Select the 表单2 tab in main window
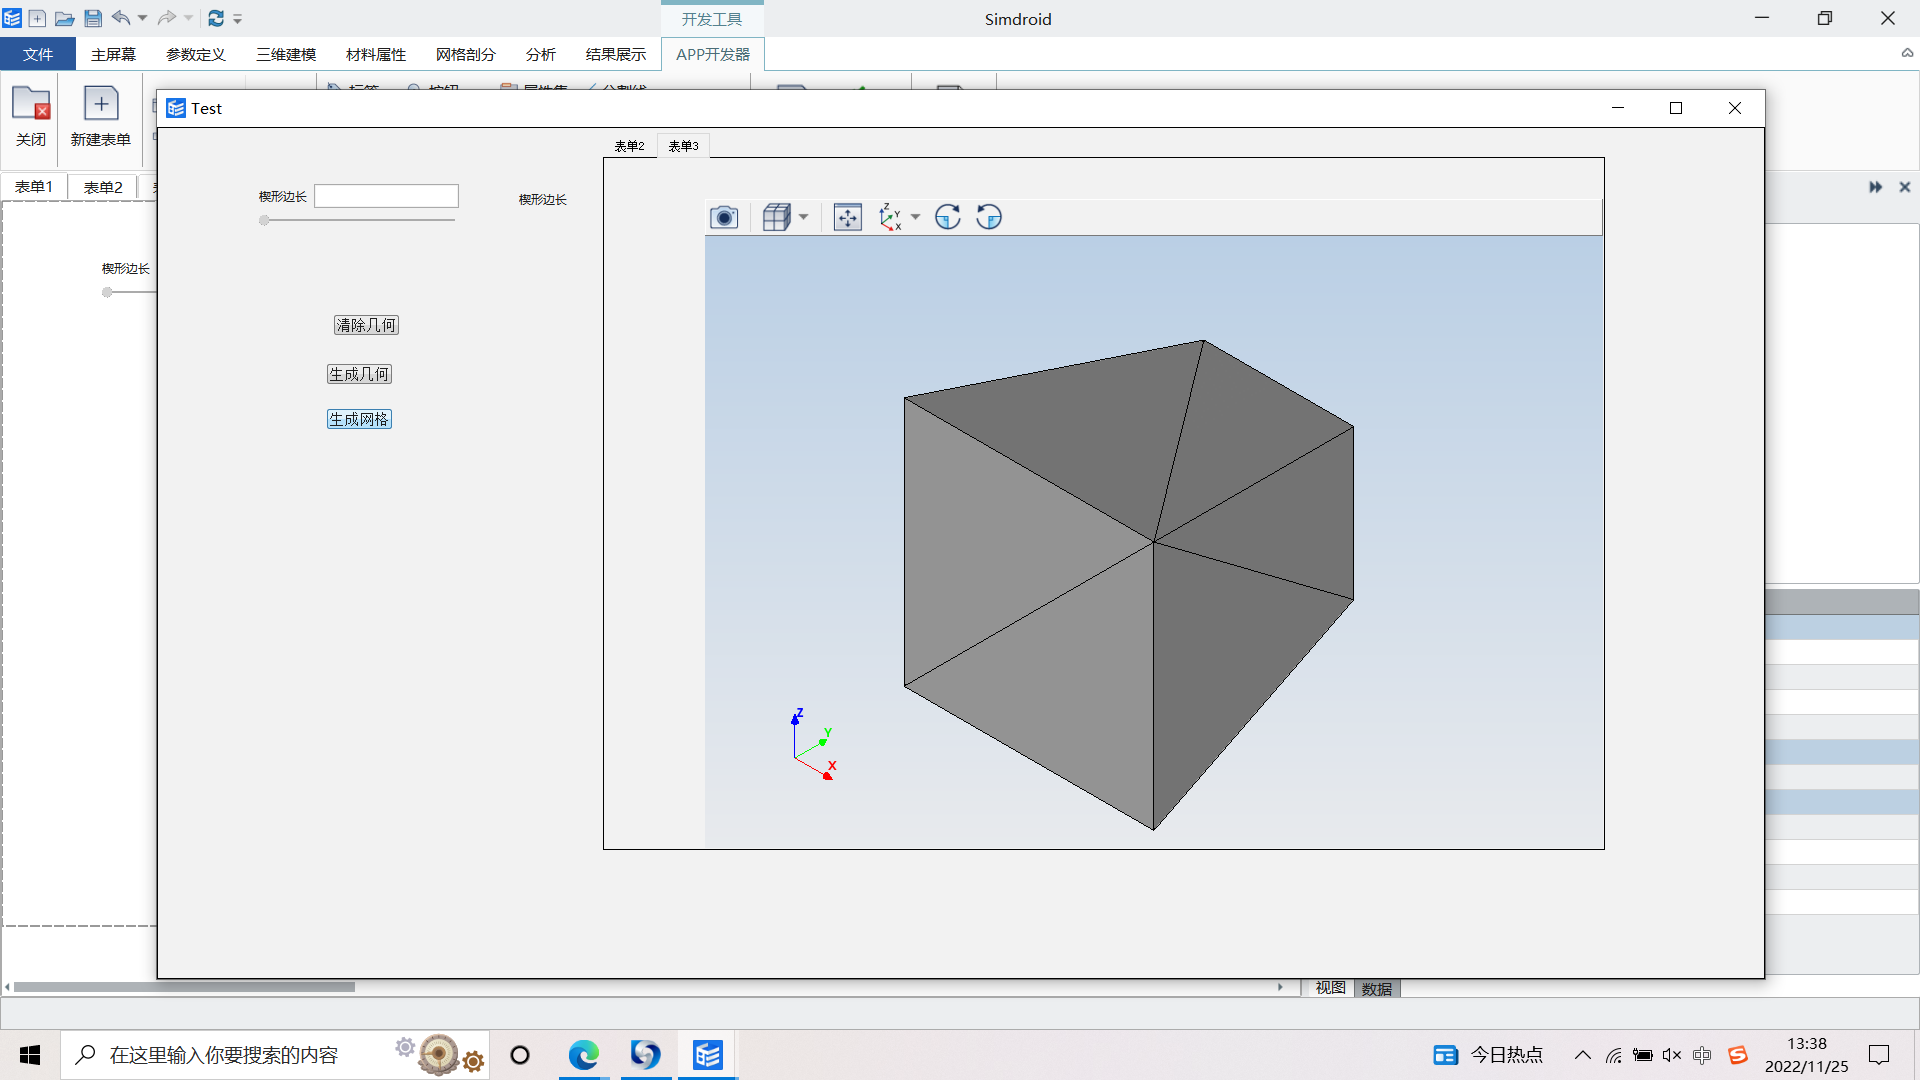Image resolution: width=1920 pixels, height=1080 pixels. pyautogui.click(x=103, y=187)
